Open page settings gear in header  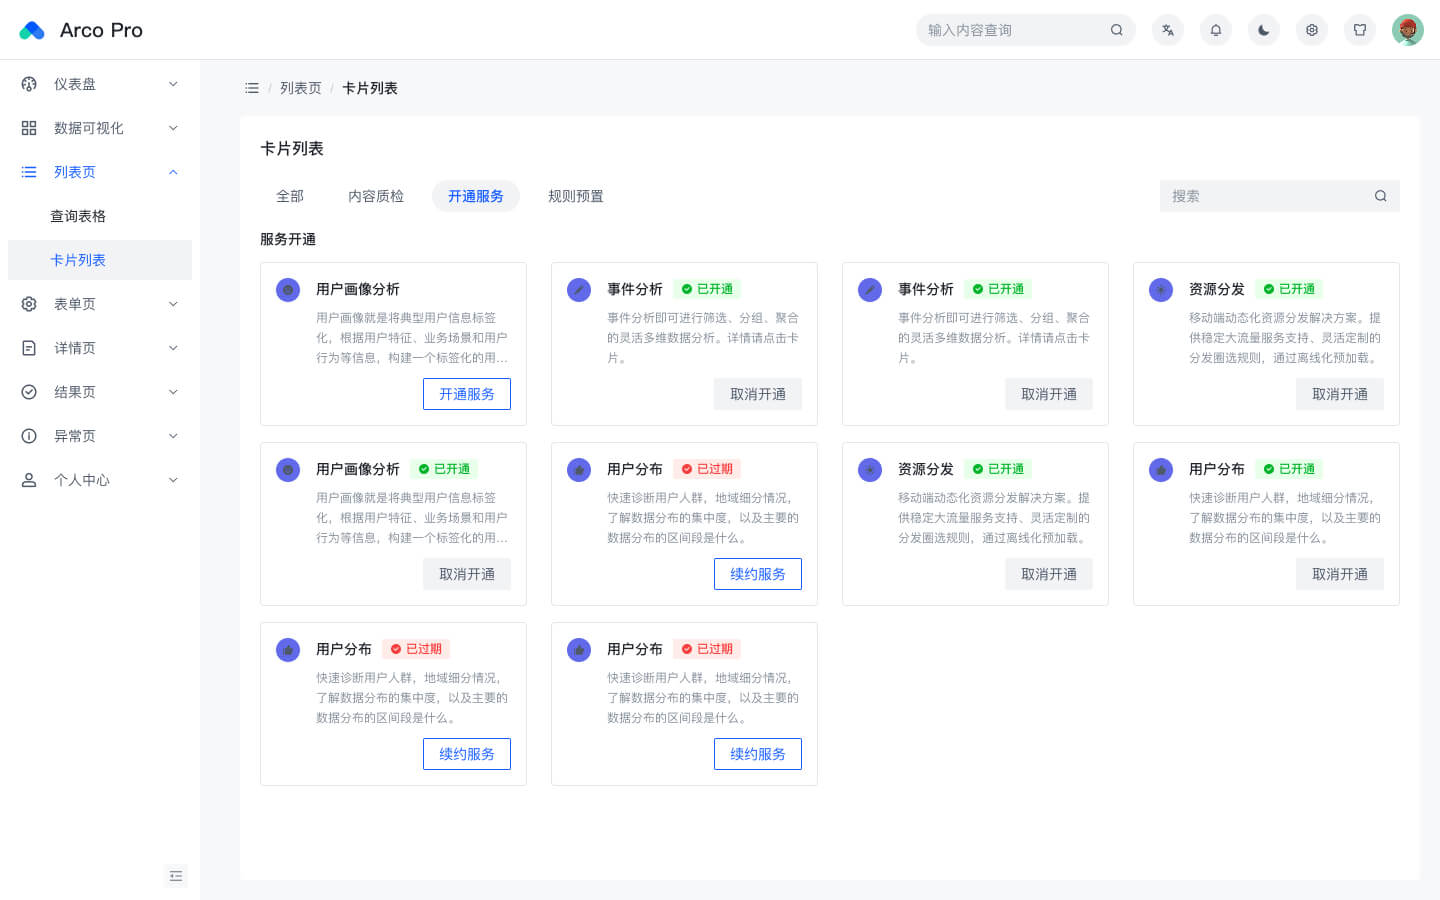pyautogui.click(x=1312, y=30)
